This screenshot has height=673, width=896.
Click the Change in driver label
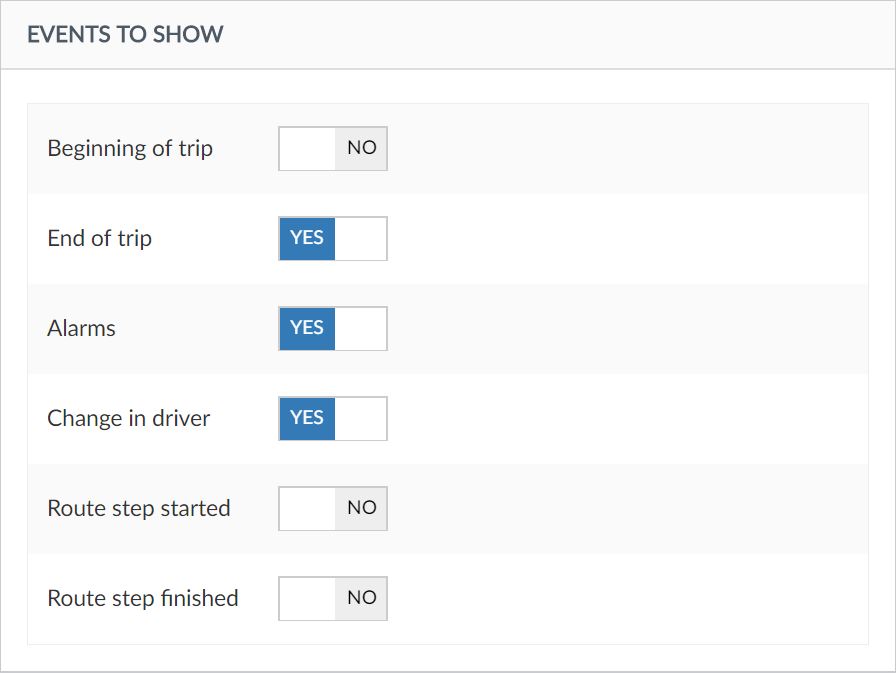[128, 419]
